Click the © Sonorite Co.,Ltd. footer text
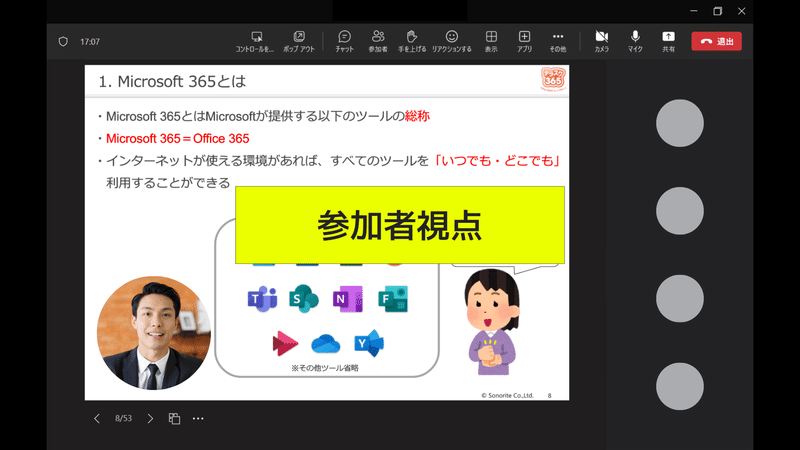Image resolution: width=800 pixels, height=450 pixels. click(507, 395)
